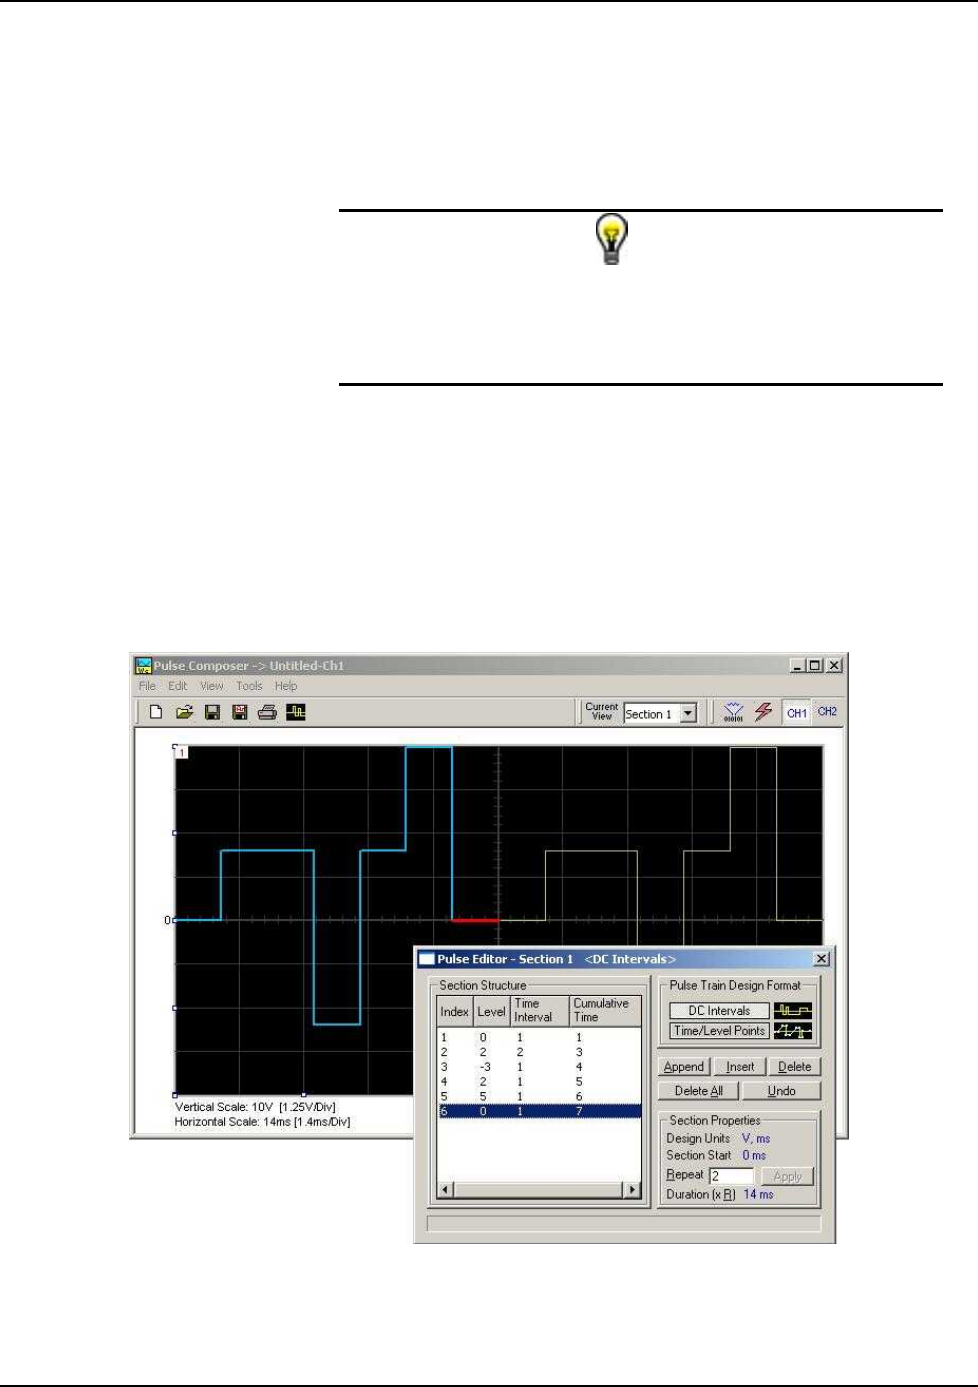Click the DC Intervals waveform icon
The width and height of the screenshot is (978, 1387).
tap(793, 1011)
